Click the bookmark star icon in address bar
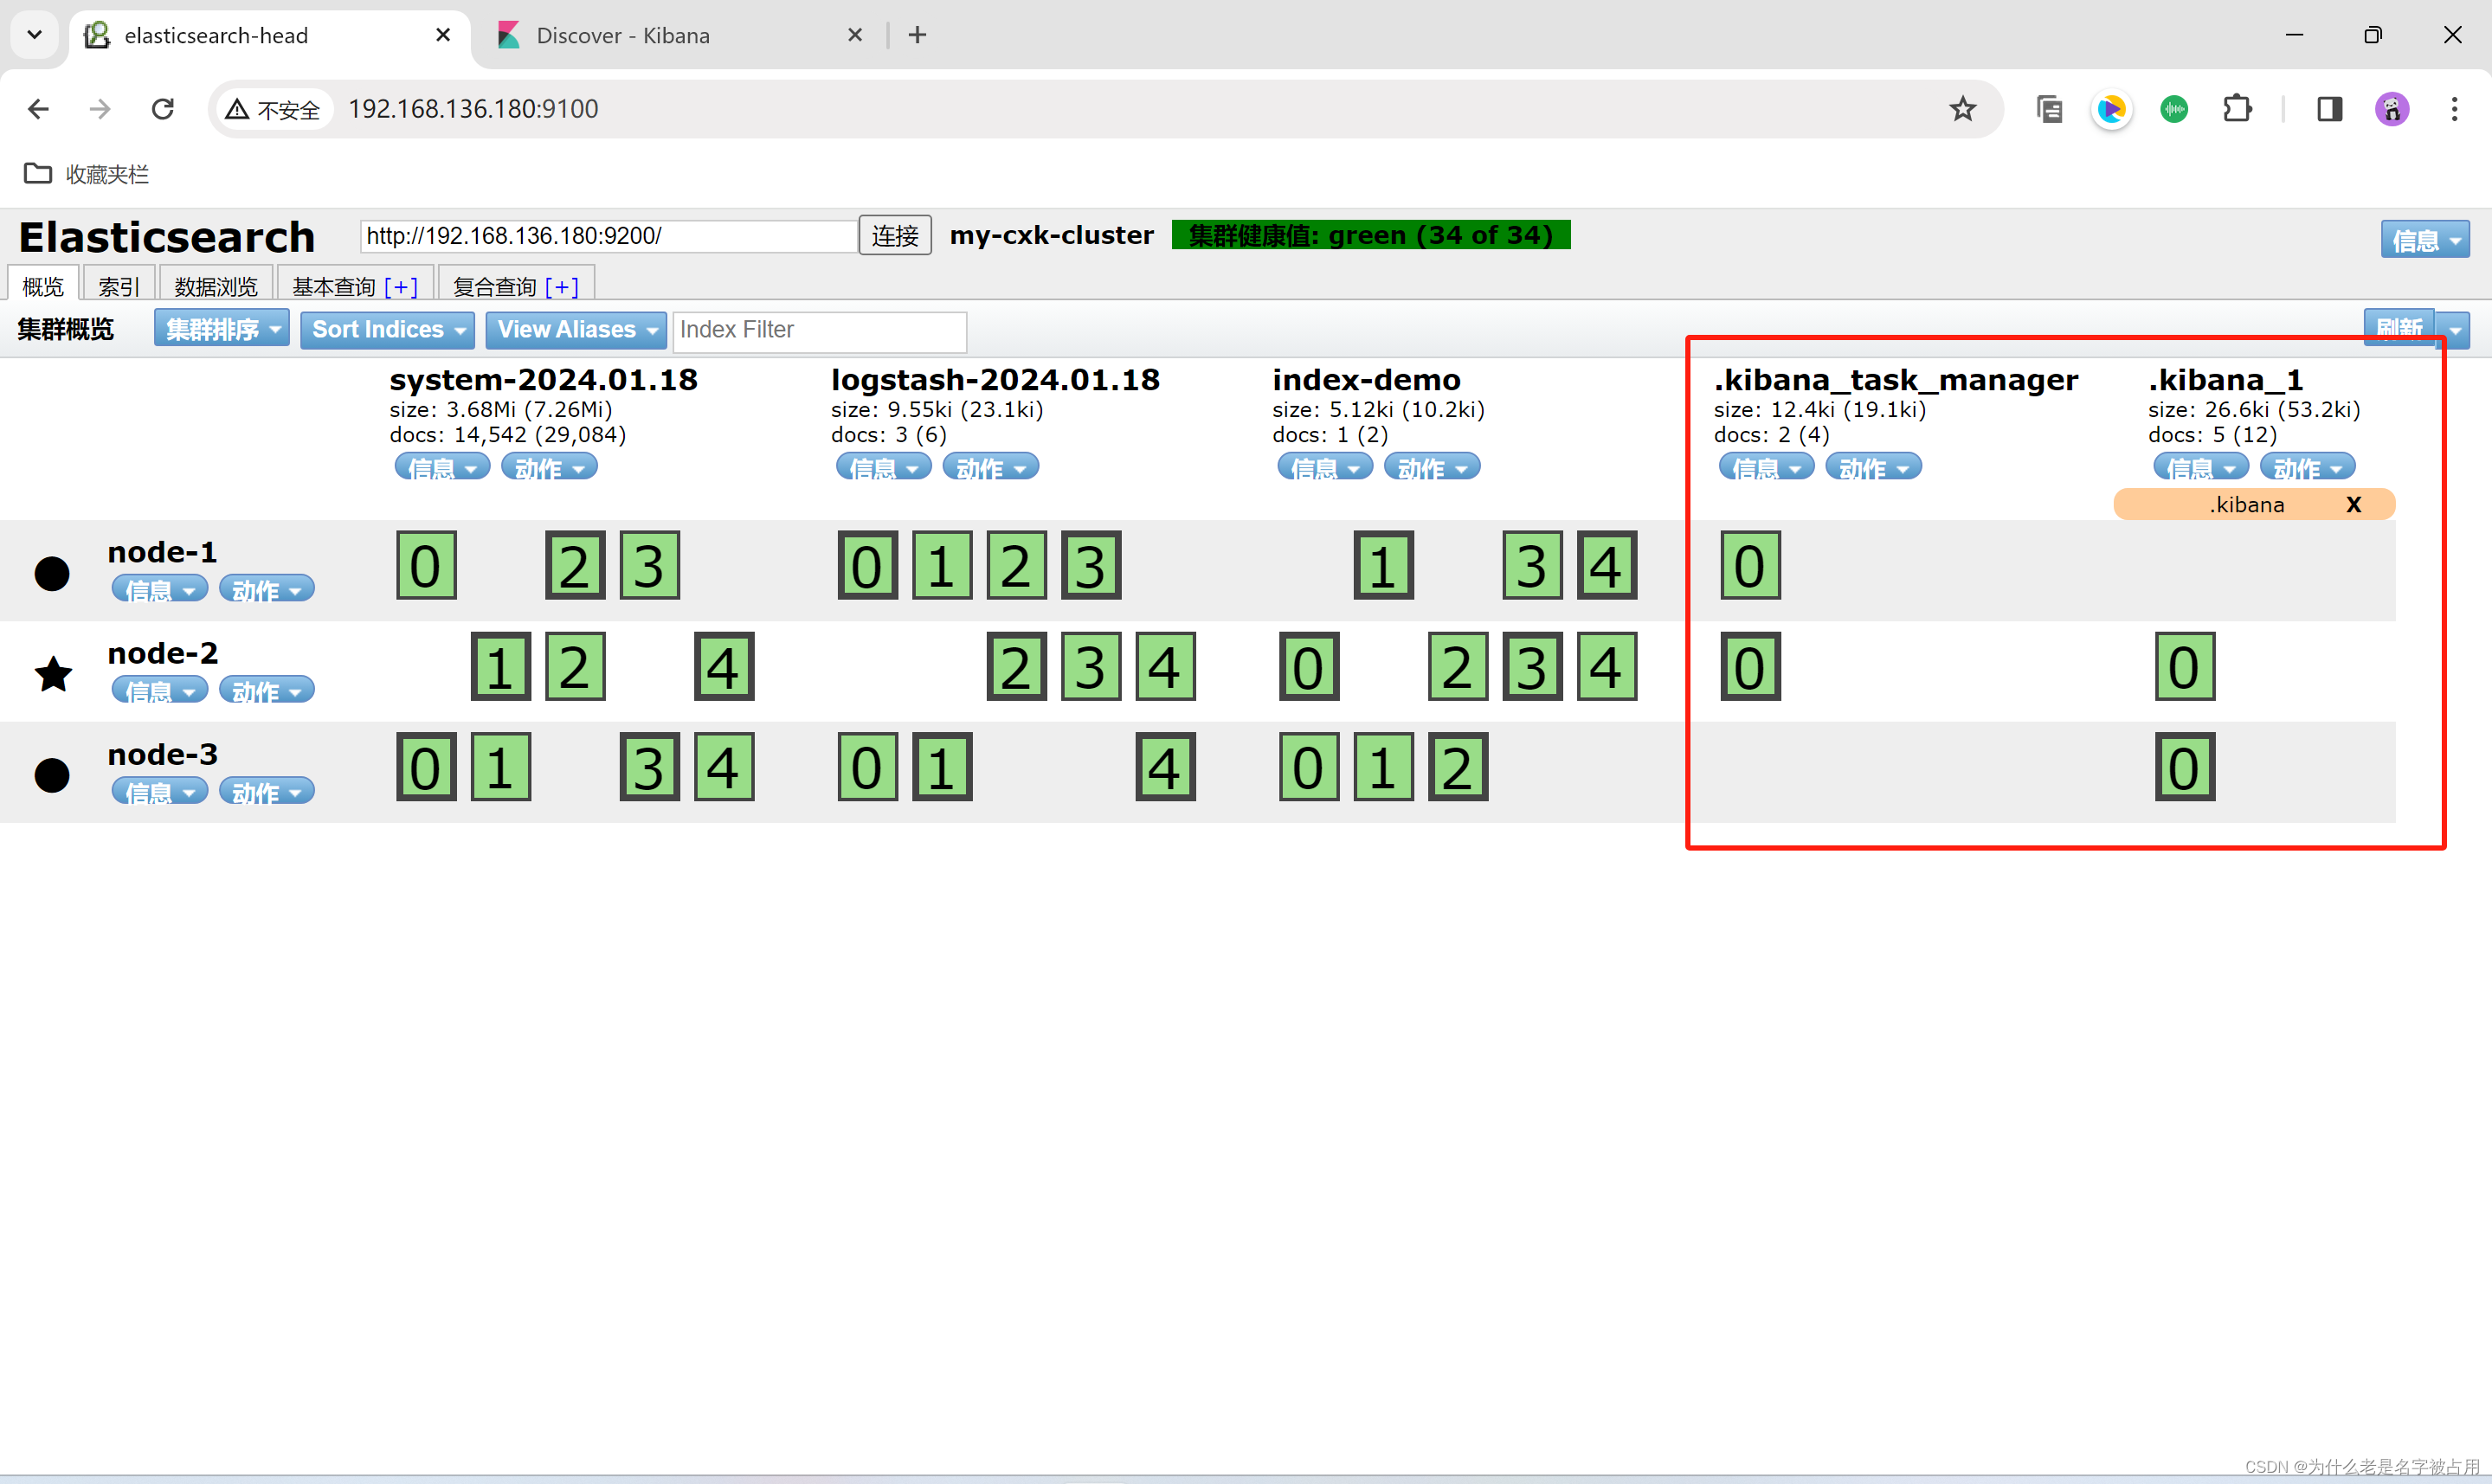 (1962, 109)
